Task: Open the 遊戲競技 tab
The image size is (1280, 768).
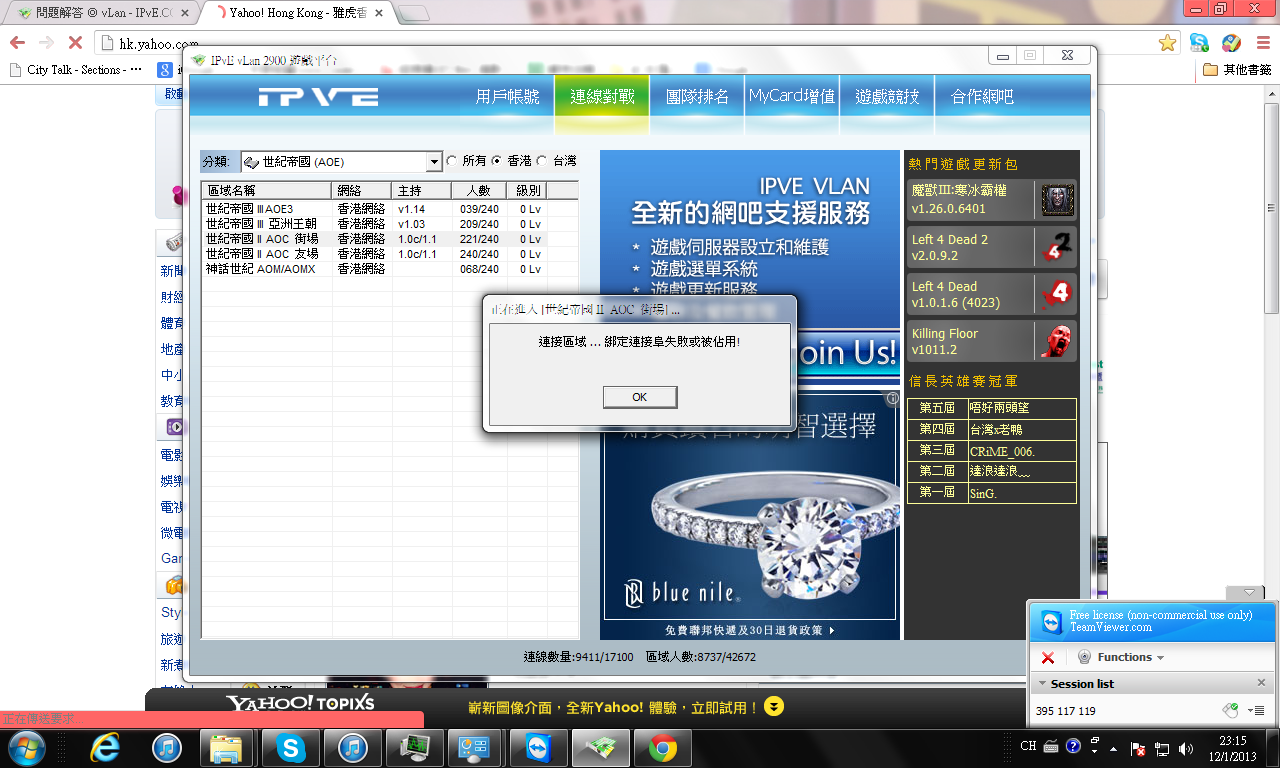Action: coord(887,97)
